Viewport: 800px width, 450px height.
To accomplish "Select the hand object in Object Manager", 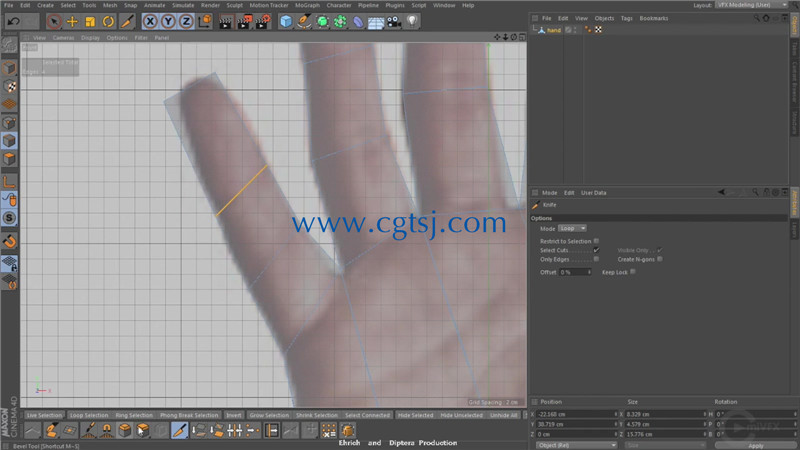I will [554, 30].
